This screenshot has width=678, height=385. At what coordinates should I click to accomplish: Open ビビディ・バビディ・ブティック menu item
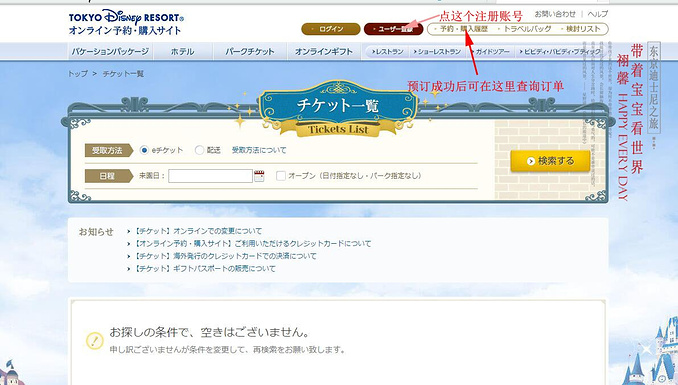pyautogui.click(x=560, y=51)
